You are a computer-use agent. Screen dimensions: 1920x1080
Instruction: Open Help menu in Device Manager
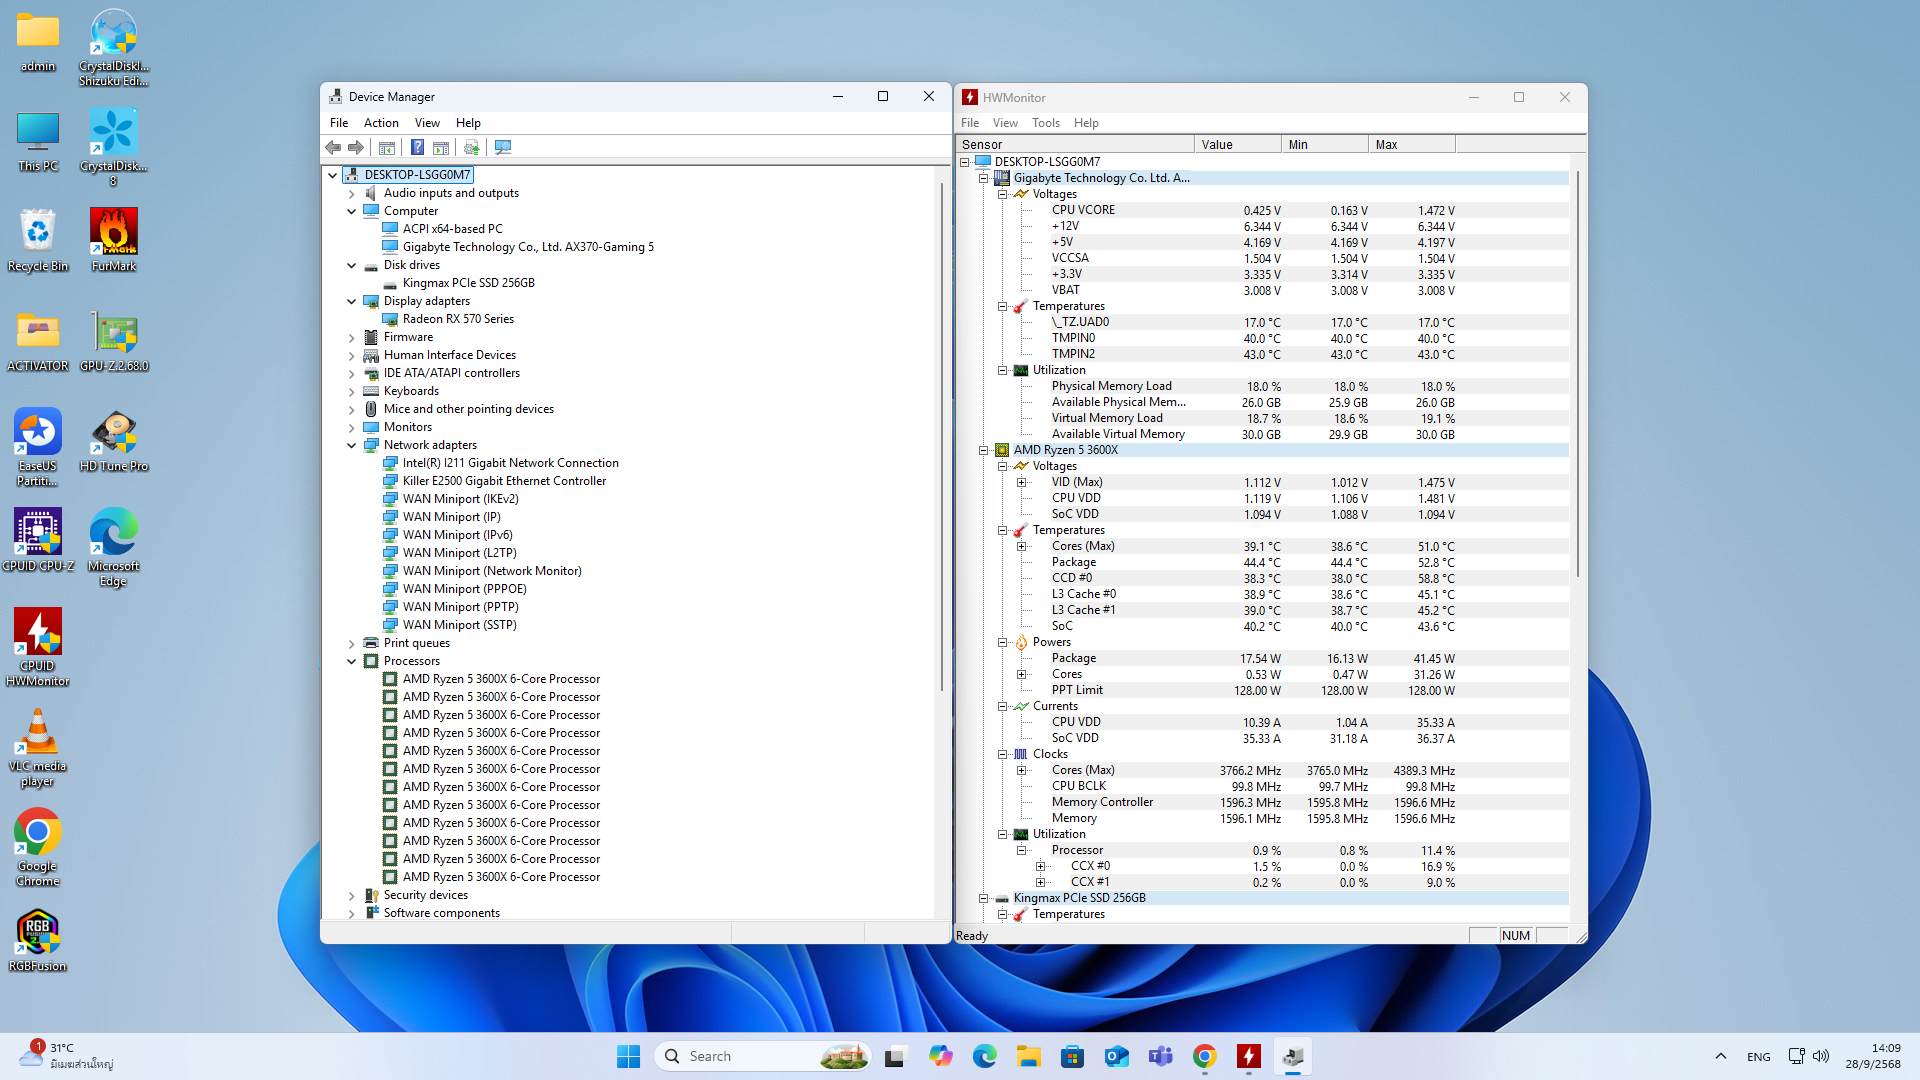click(468, 123)
